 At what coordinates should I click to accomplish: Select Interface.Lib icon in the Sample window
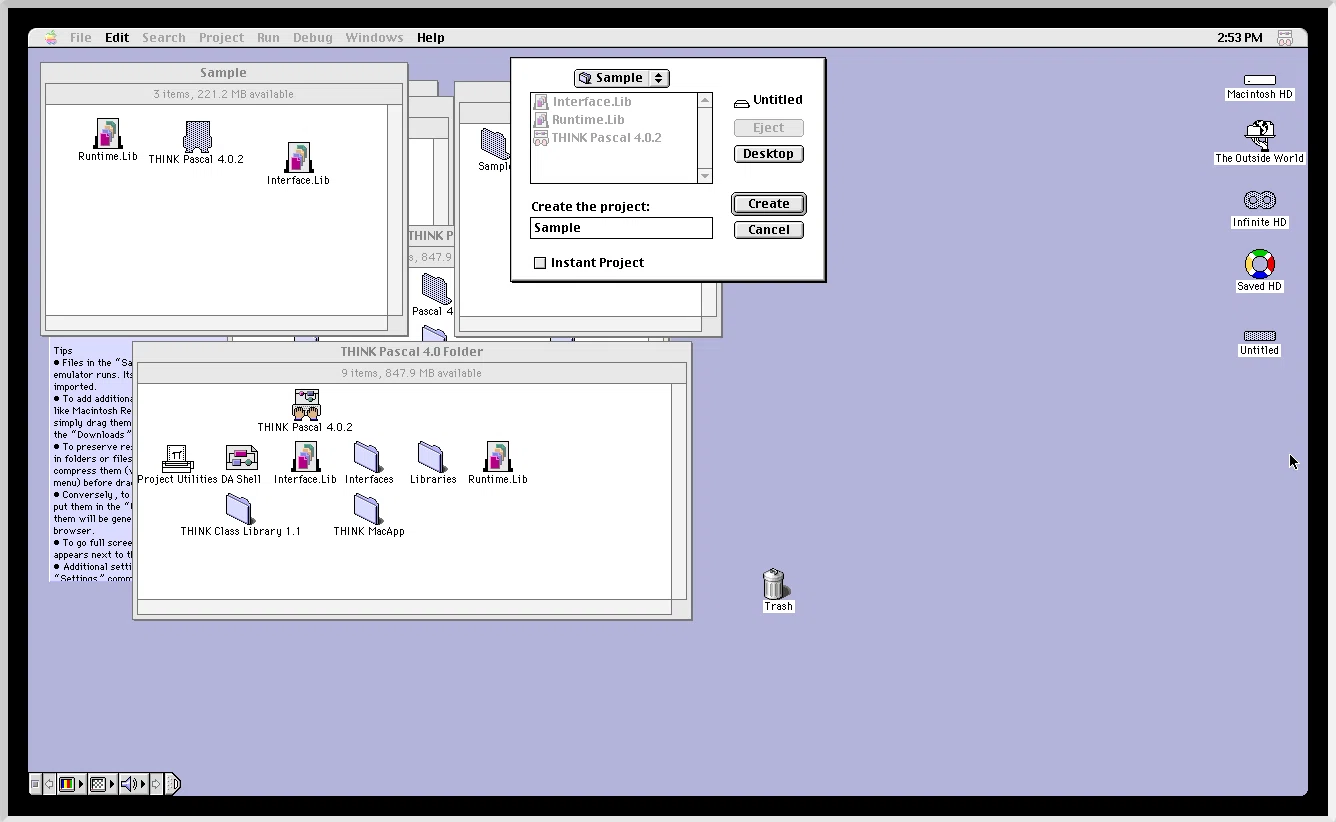(x=298, y=158)
